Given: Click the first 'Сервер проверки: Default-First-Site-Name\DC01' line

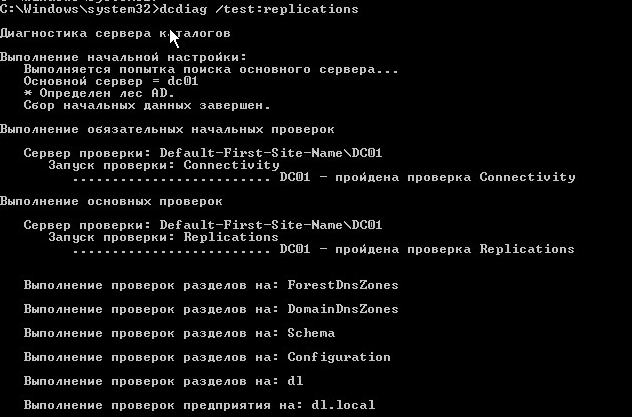Looking at the screenshot, I should pyautogui.click(x=203, y=153).
